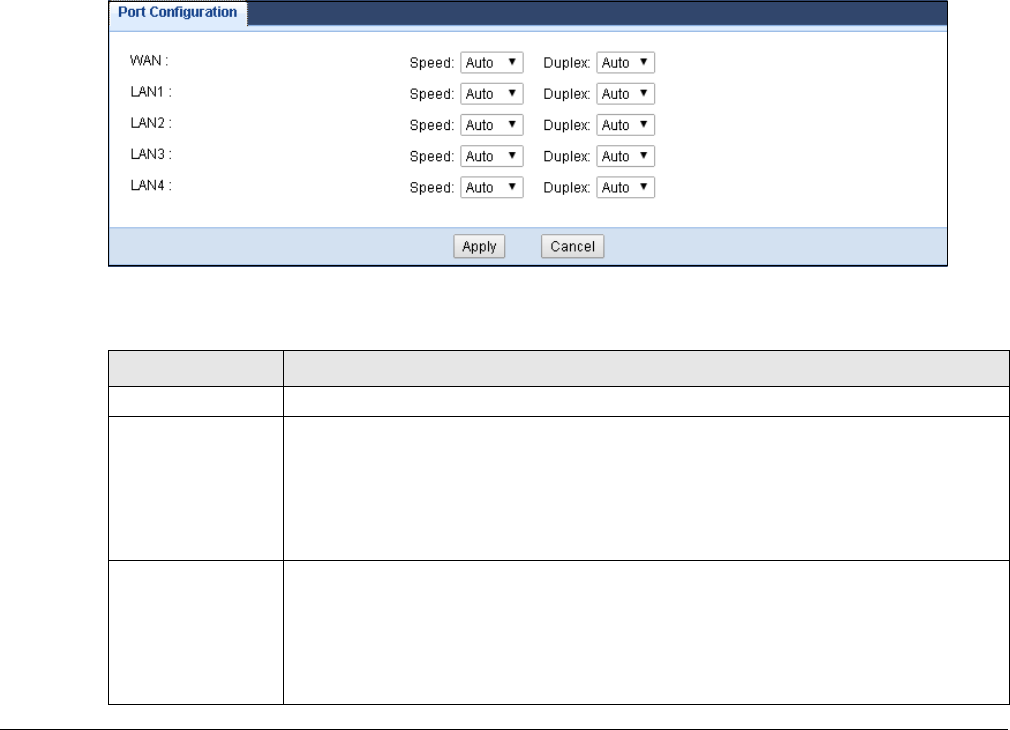Open the LAN1 Speed dropdown

click(491, 94)
